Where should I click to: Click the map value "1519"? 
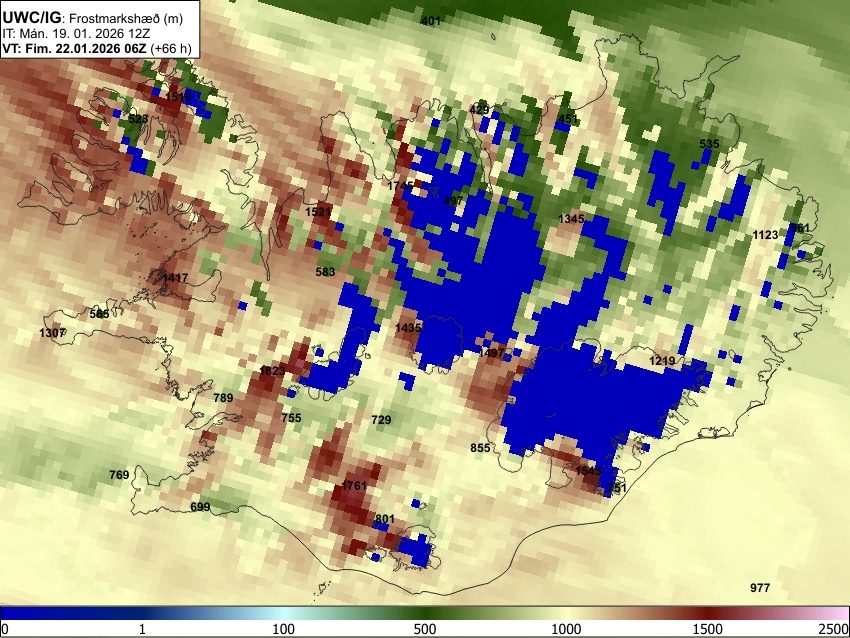[178, 97]
